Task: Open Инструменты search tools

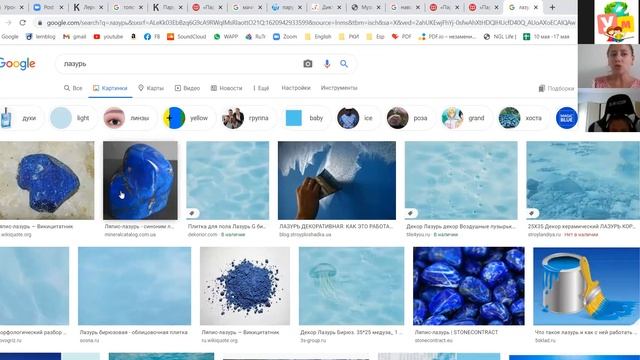Action: tap(339, 88)
